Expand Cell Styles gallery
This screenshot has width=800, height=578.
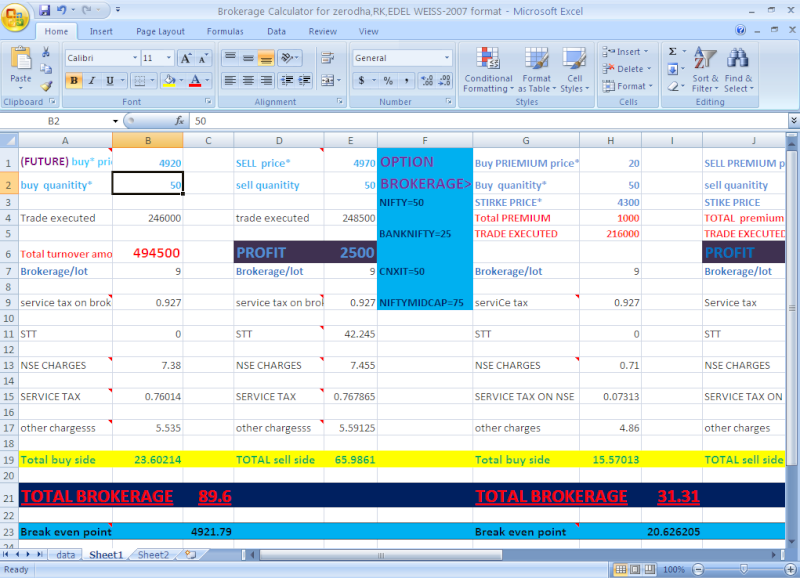click(x=574, y=70)
